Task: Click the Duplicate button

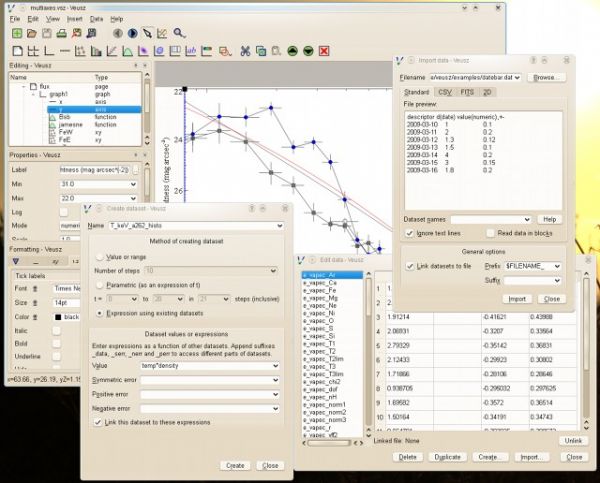Action: 448,455
